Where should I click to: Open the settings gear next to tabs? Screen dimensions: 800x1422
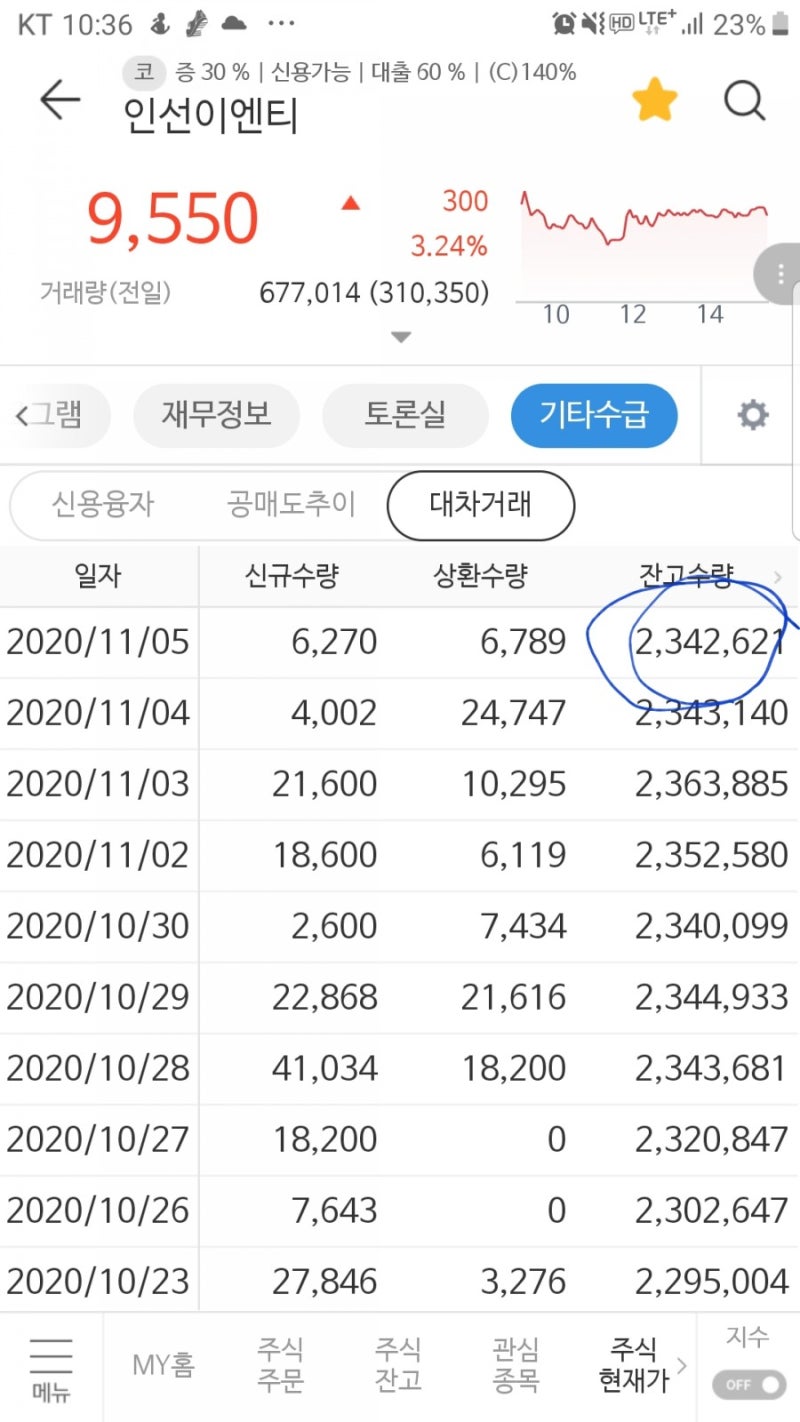(753, 415)
